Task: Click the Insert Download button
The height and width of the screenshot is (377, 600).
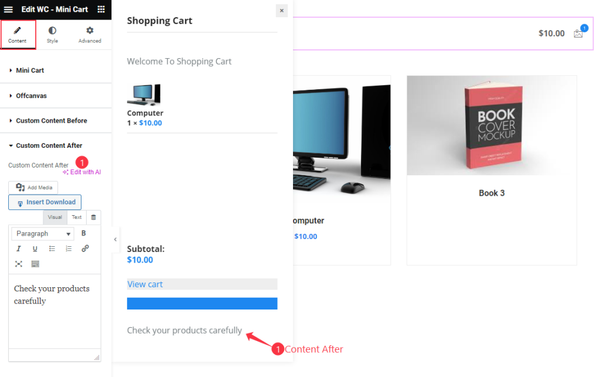Action: pyautogui.click(x=45, y=202)
